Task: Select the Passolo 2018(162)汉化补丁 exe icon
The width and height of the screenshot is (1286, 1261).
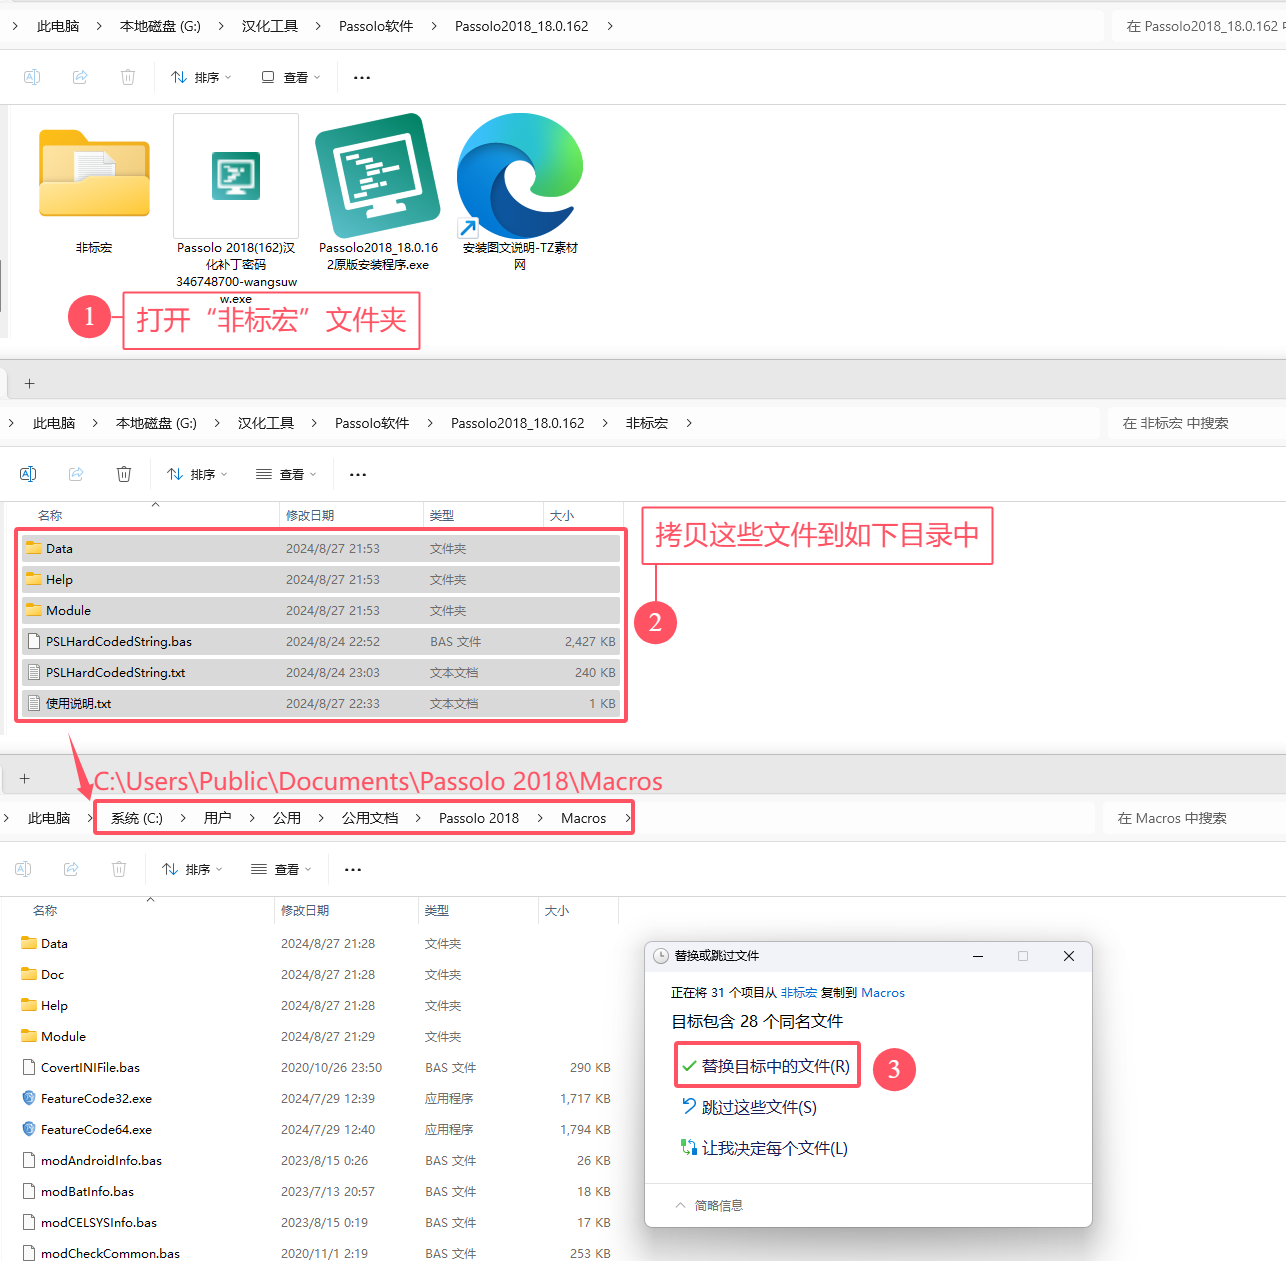Action: (x=236, y=176)
